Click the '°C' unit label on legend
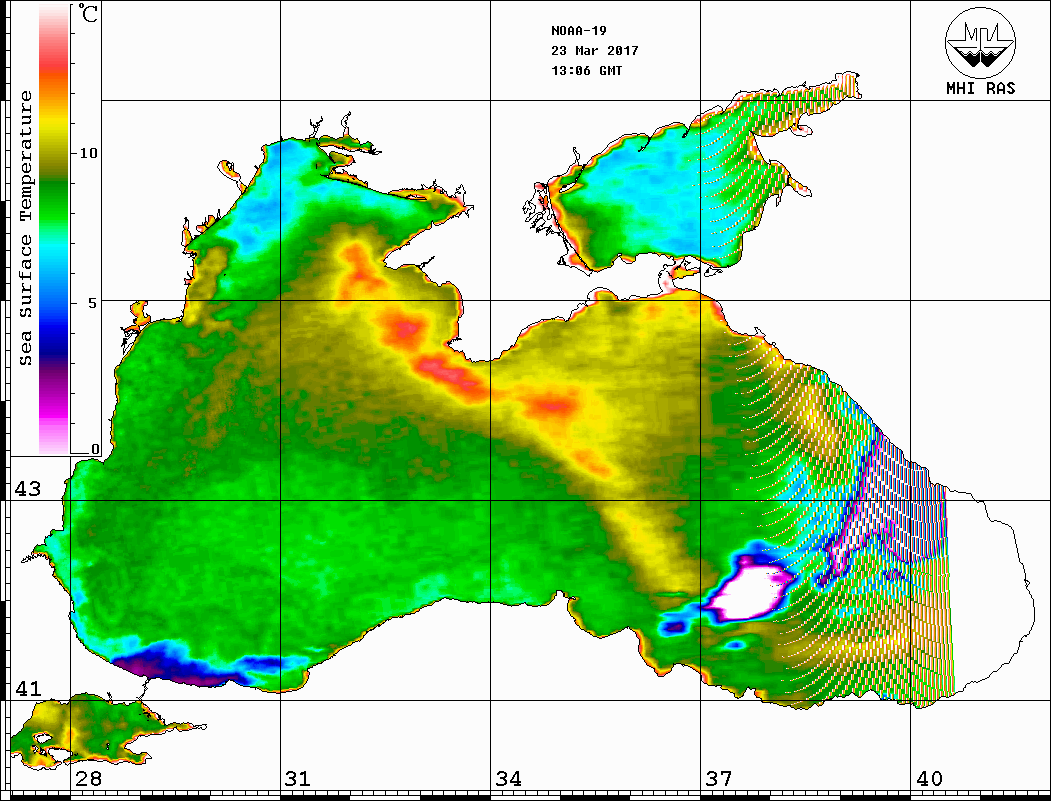 pos(88,13)
